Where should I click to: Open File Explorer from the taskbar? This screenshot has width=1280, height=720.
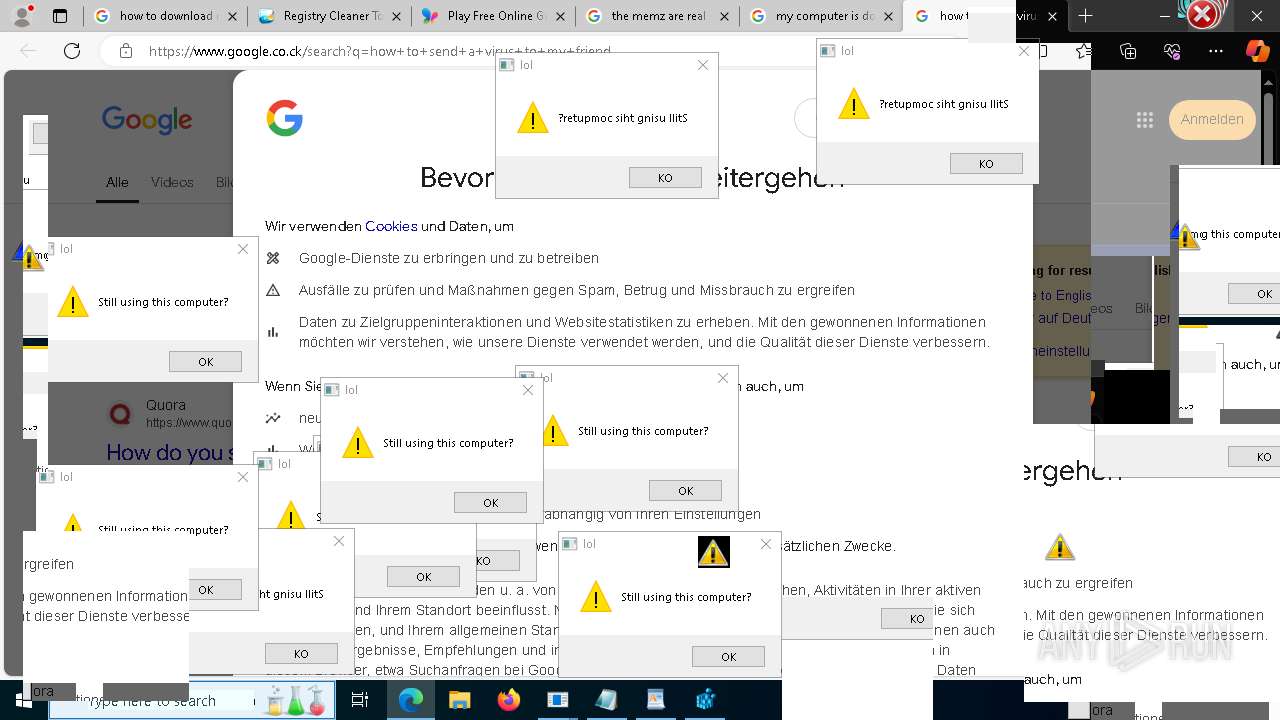coord(460,701)
